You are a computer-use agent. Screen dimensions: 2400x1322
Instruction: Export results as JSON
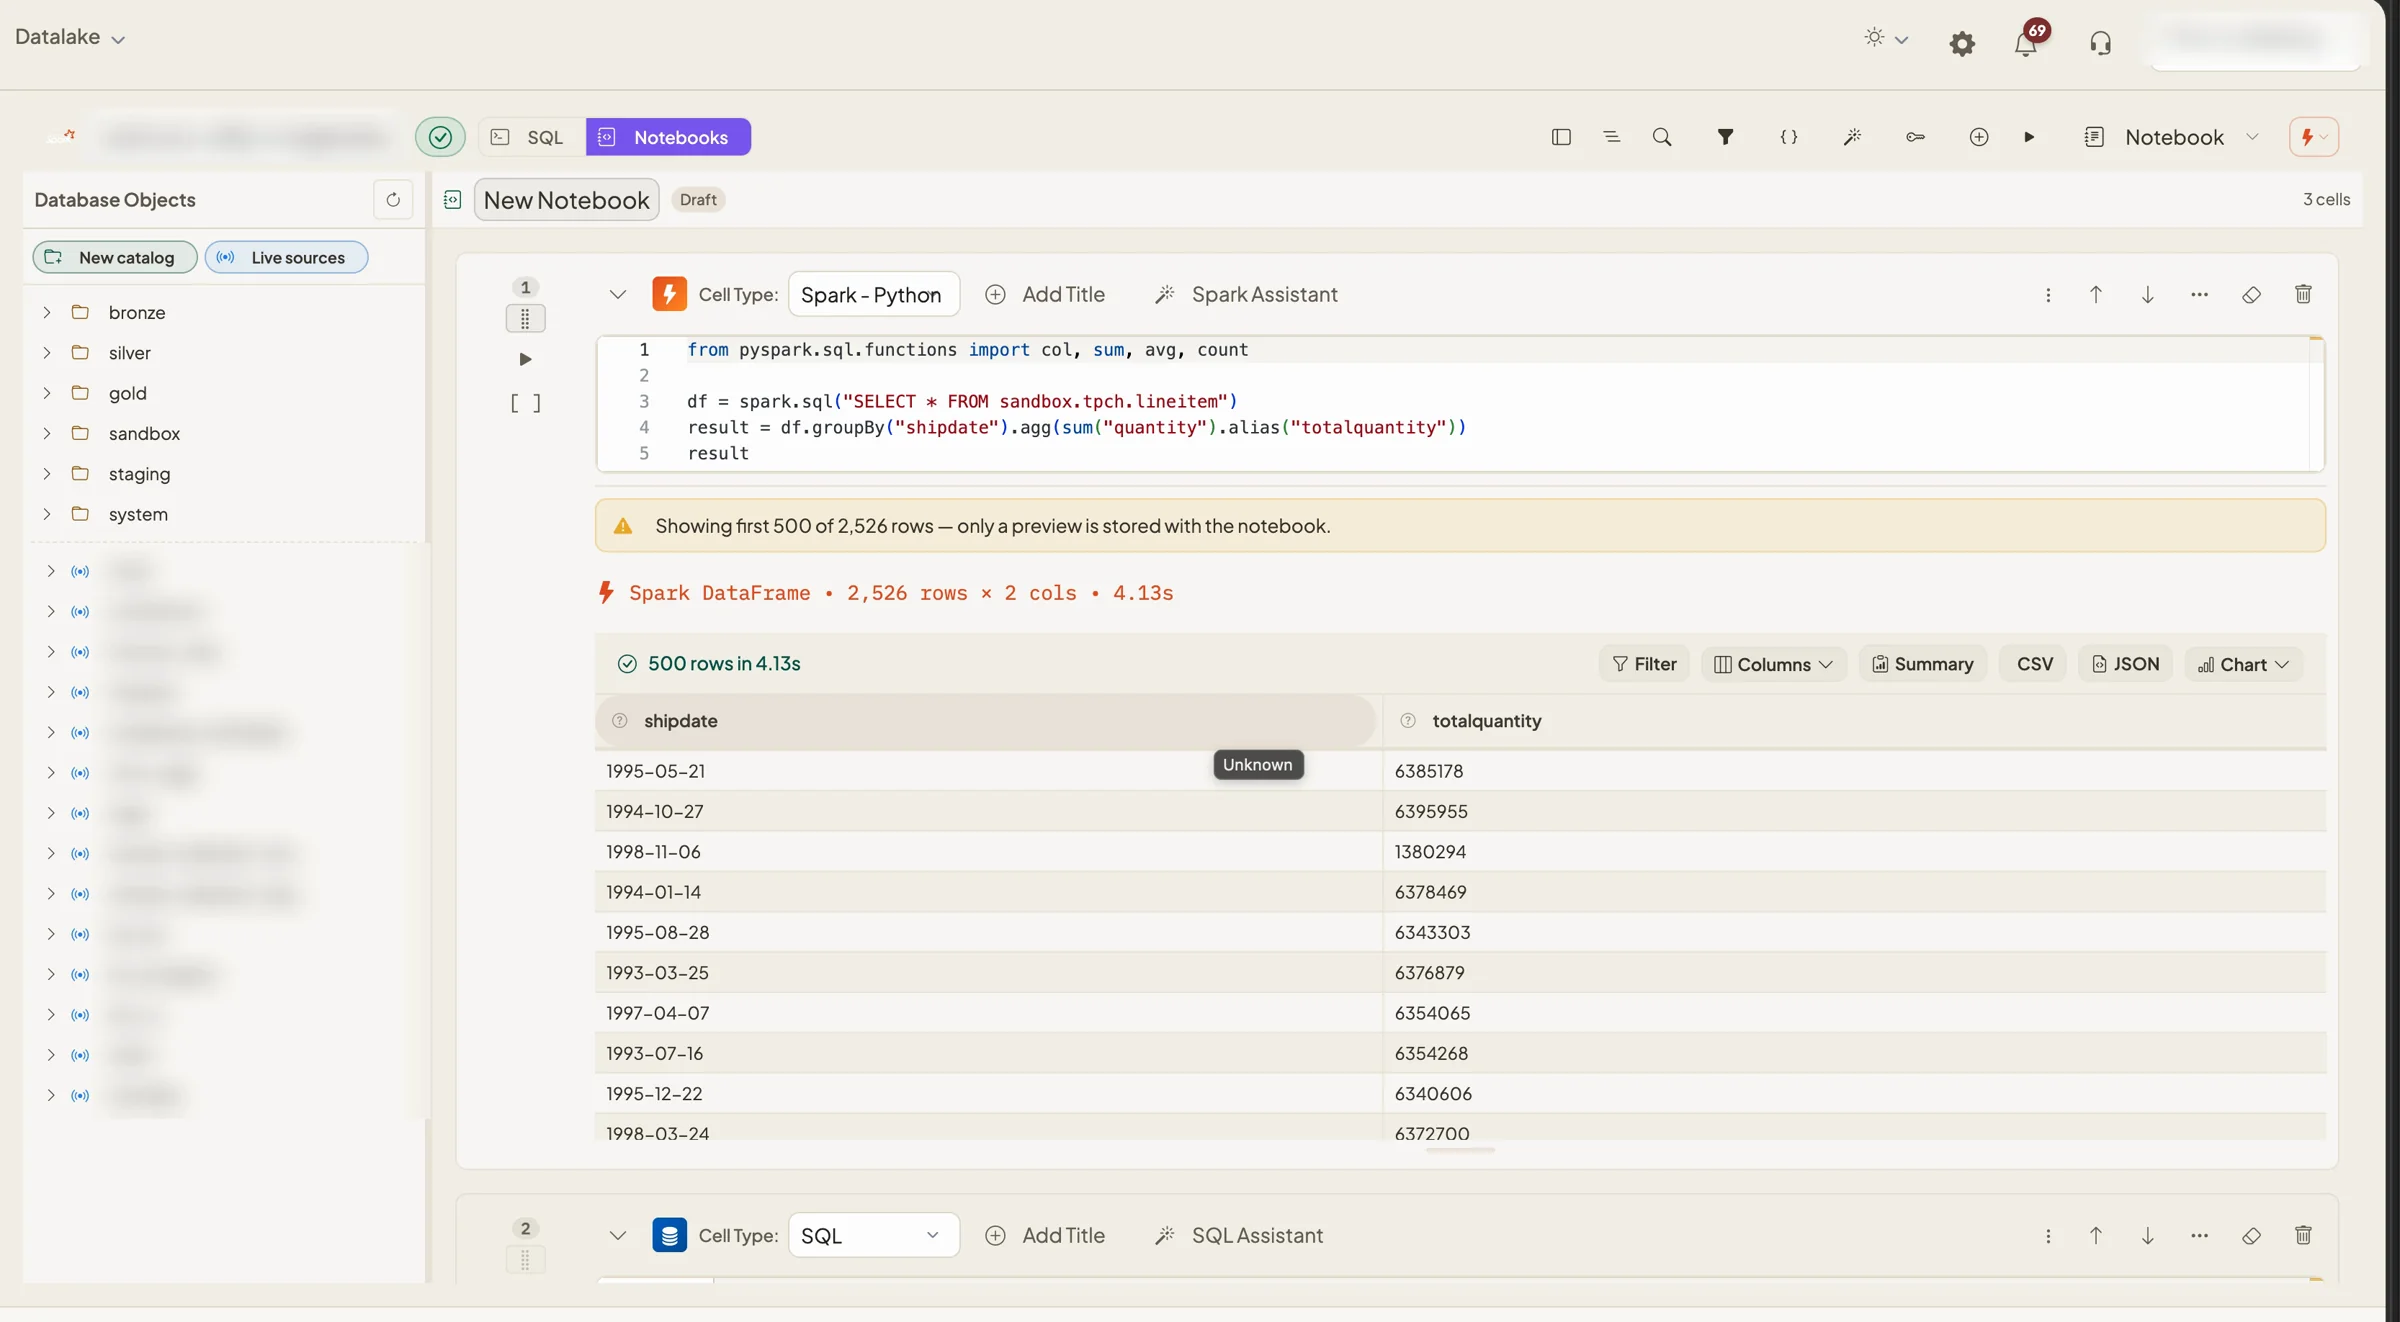(2126, 664)
